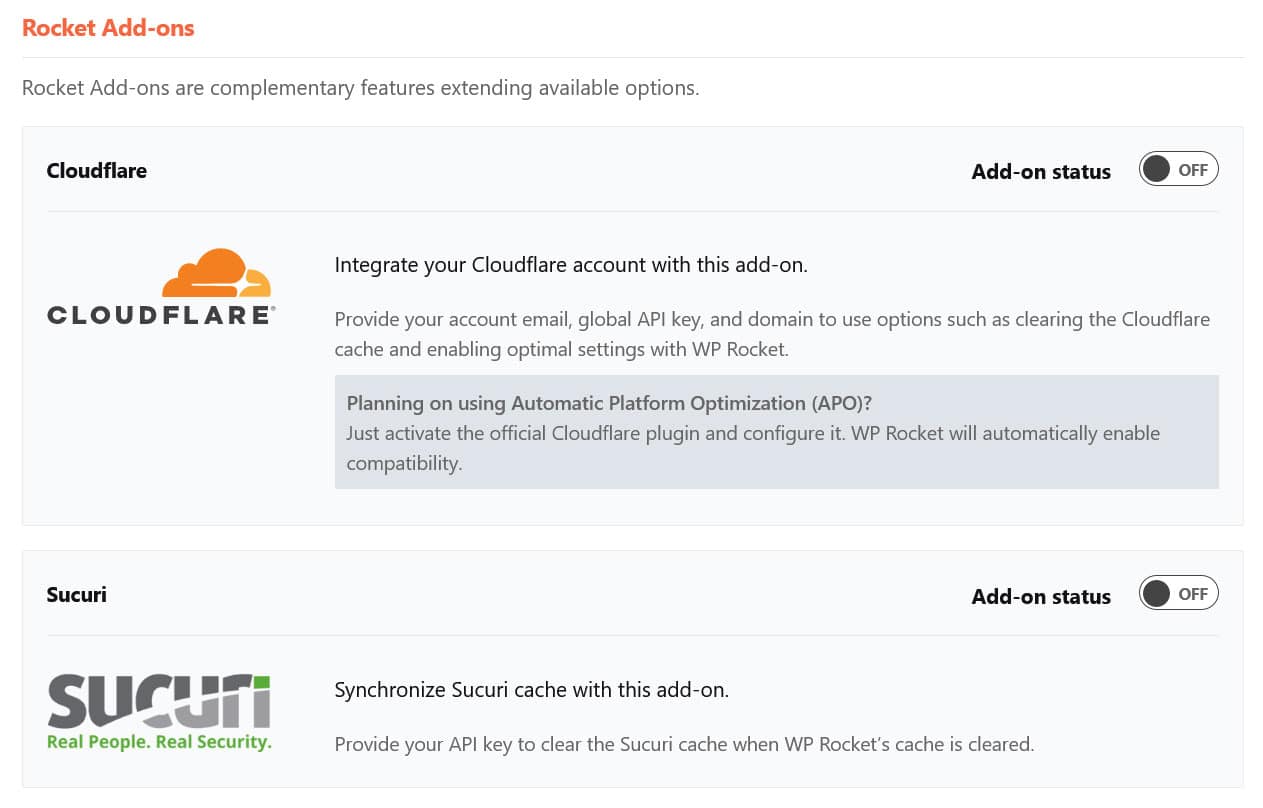Click Sucuri's "Provide your API key" description
This screenshot has height=808, width=1263.
(x=684, y=744)
